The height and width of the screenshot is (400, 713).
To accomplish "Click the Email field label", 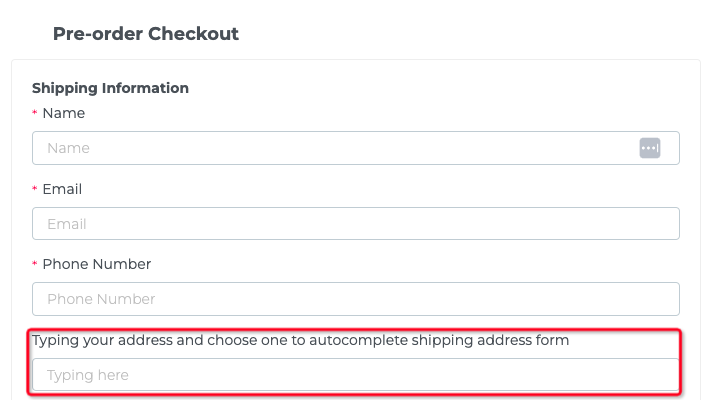I will 62,189.
